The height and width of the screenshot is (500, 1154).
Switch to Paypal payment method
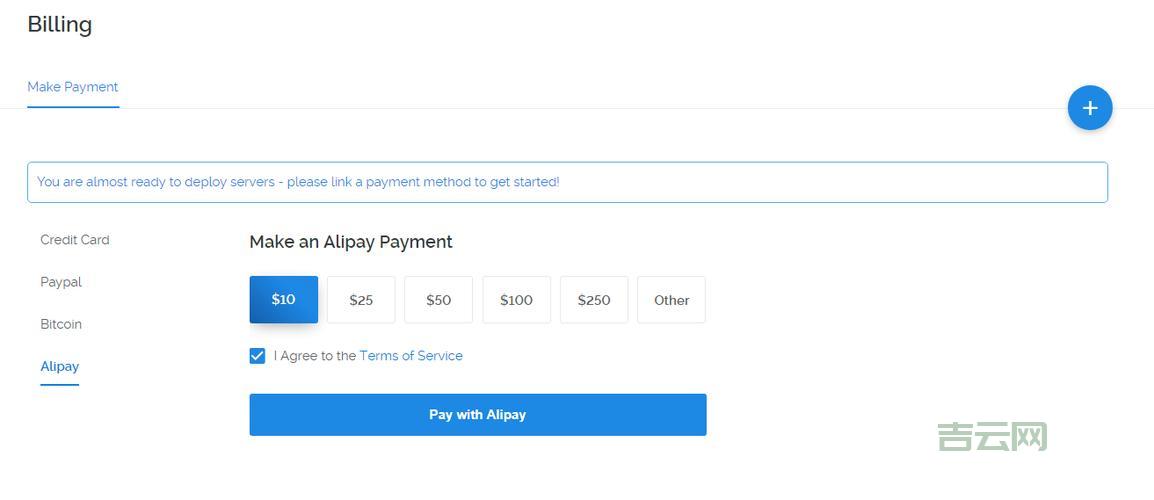point(61,282)
